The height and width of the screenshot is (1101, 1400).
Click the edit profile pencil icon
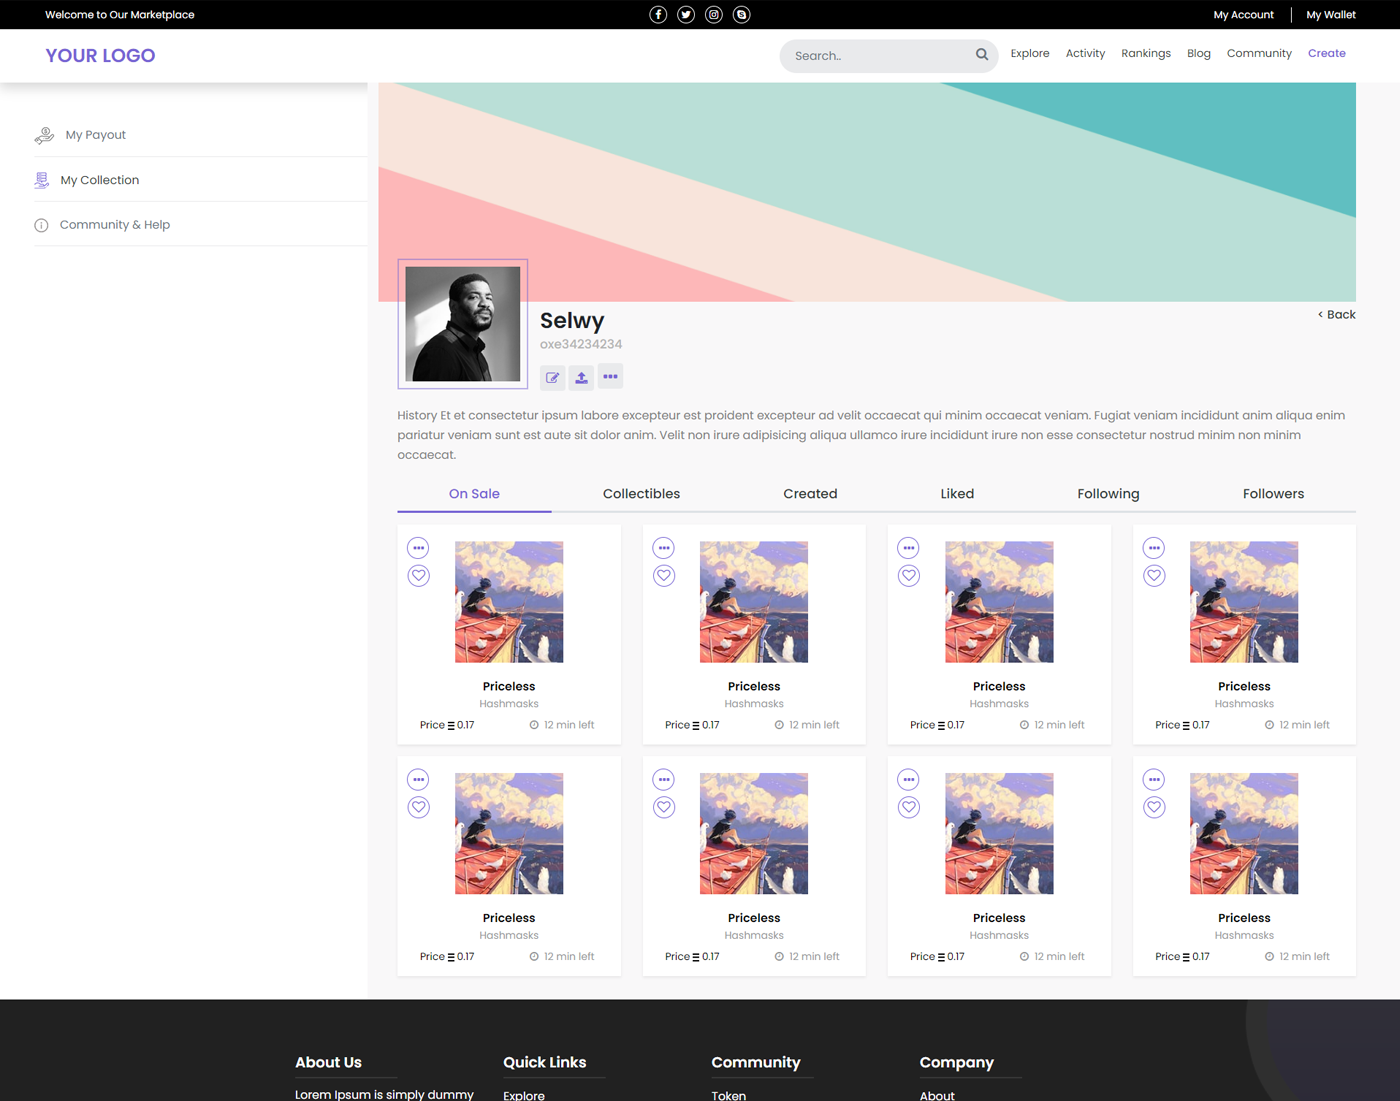coord(552,377)
